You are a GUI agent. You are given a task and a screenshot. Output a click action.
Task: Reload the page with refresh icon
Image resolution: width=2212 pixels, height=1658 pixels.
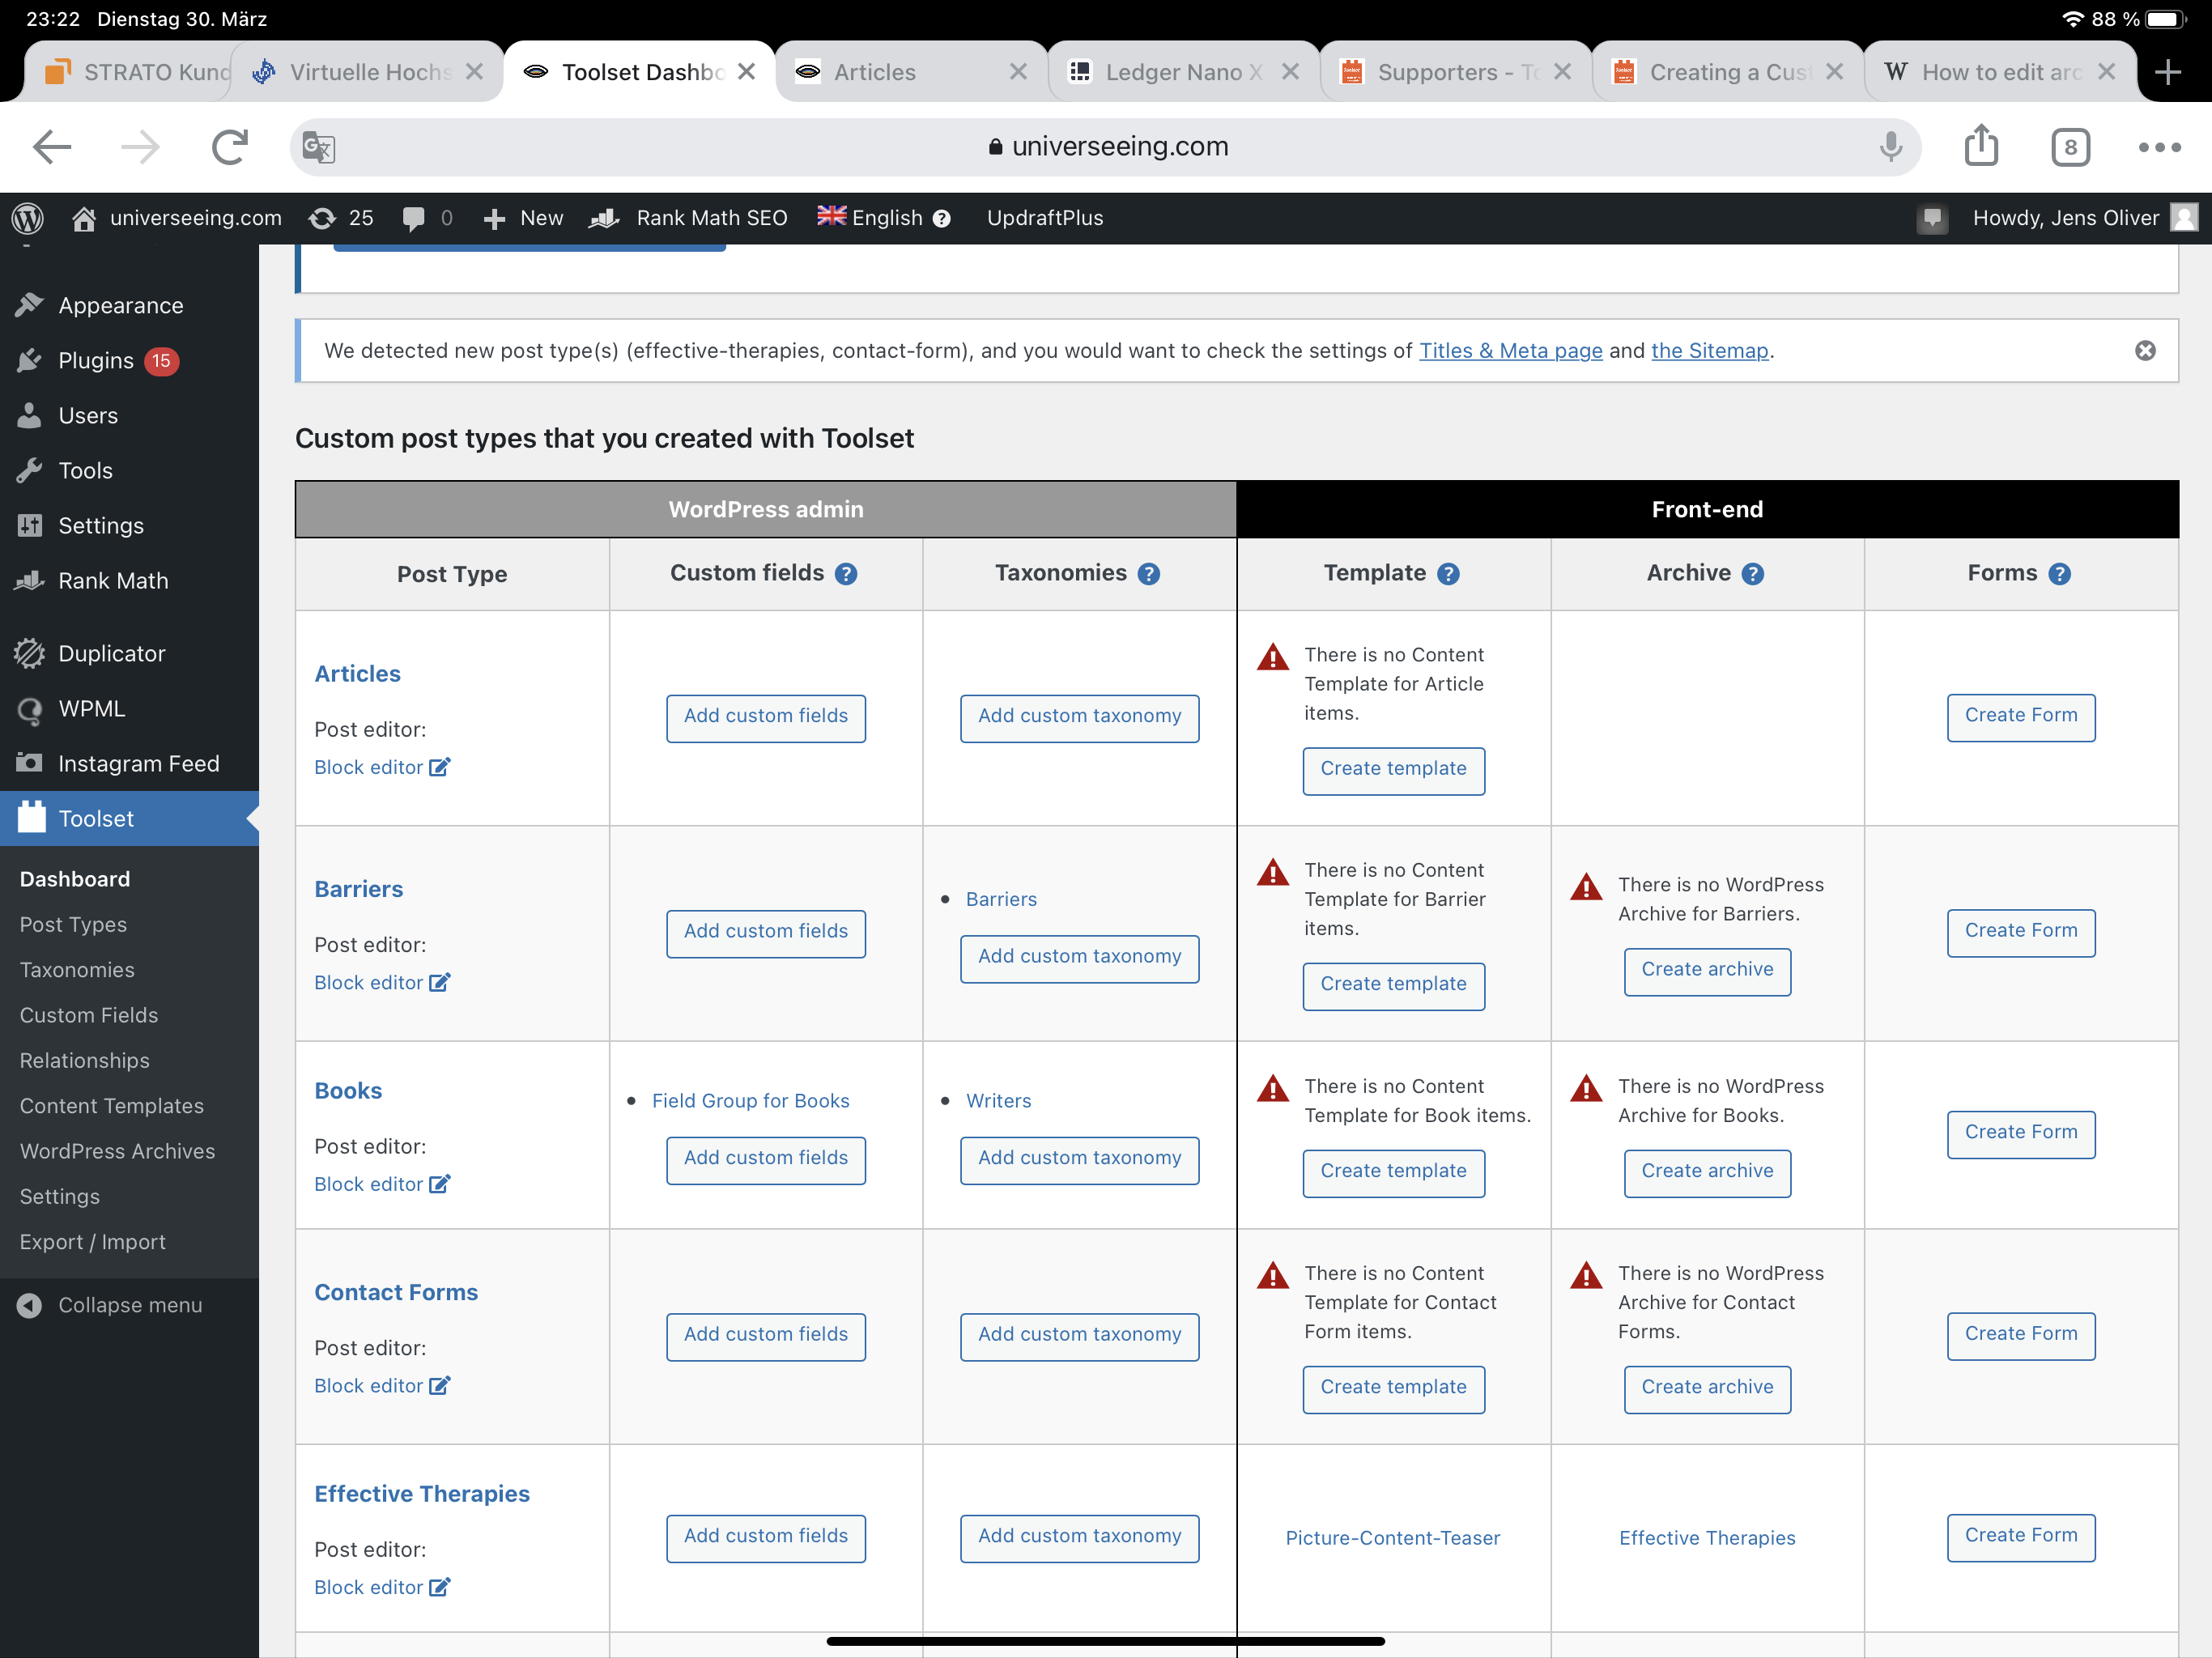(x=229, y=147)
